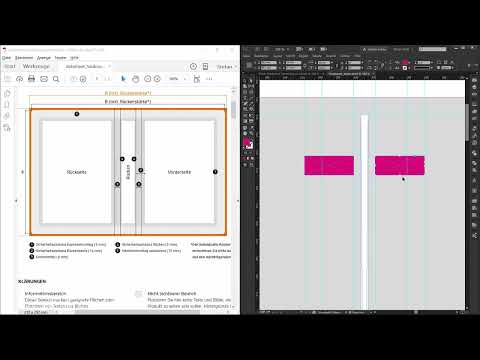Open the page thumbnails panel in Acrobat sidebar
480x360 pixels.
point(7,94)
